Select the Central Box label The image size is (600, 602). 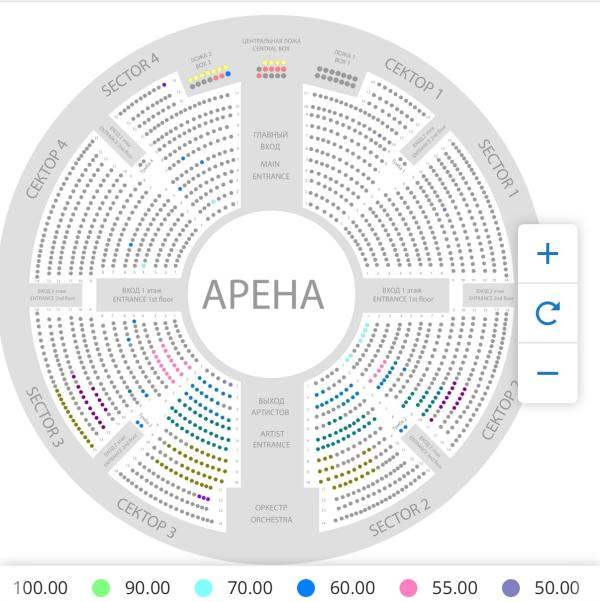pyautogui.click(x=271, y=45)
